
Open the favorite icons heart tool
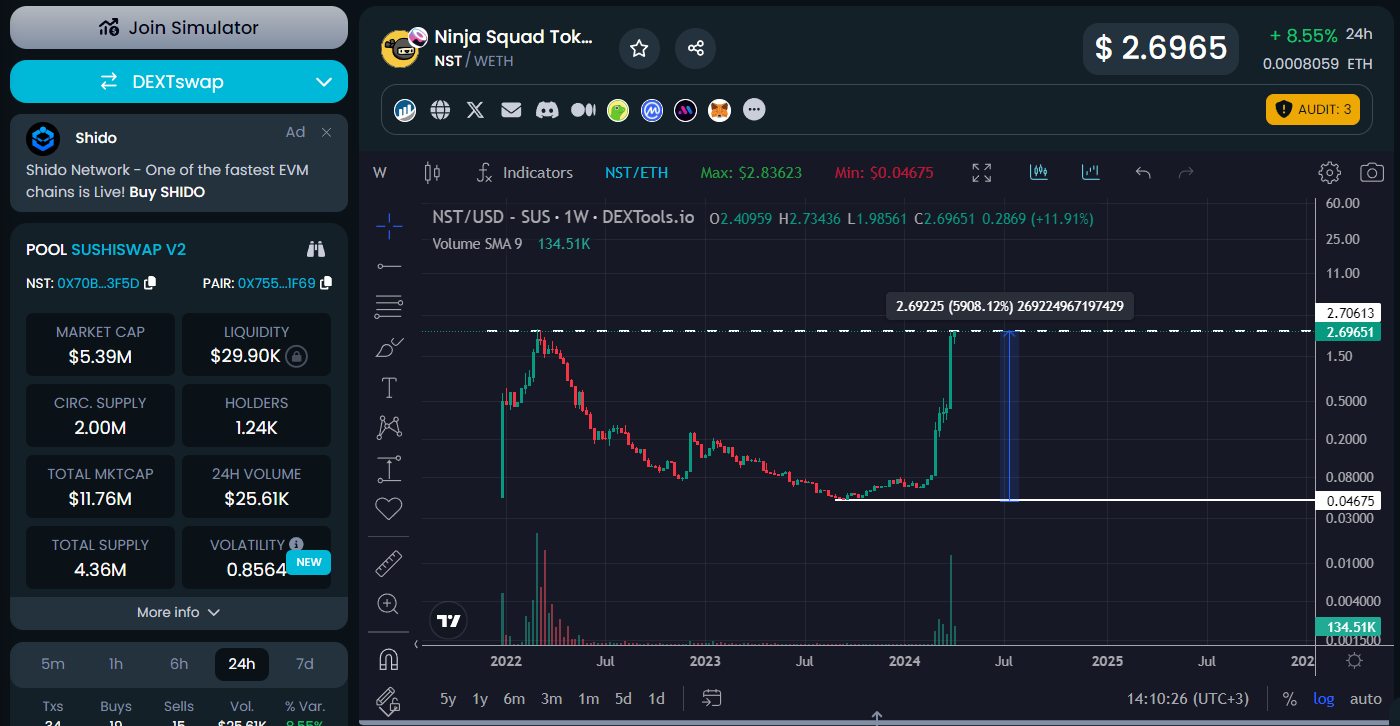389,509
